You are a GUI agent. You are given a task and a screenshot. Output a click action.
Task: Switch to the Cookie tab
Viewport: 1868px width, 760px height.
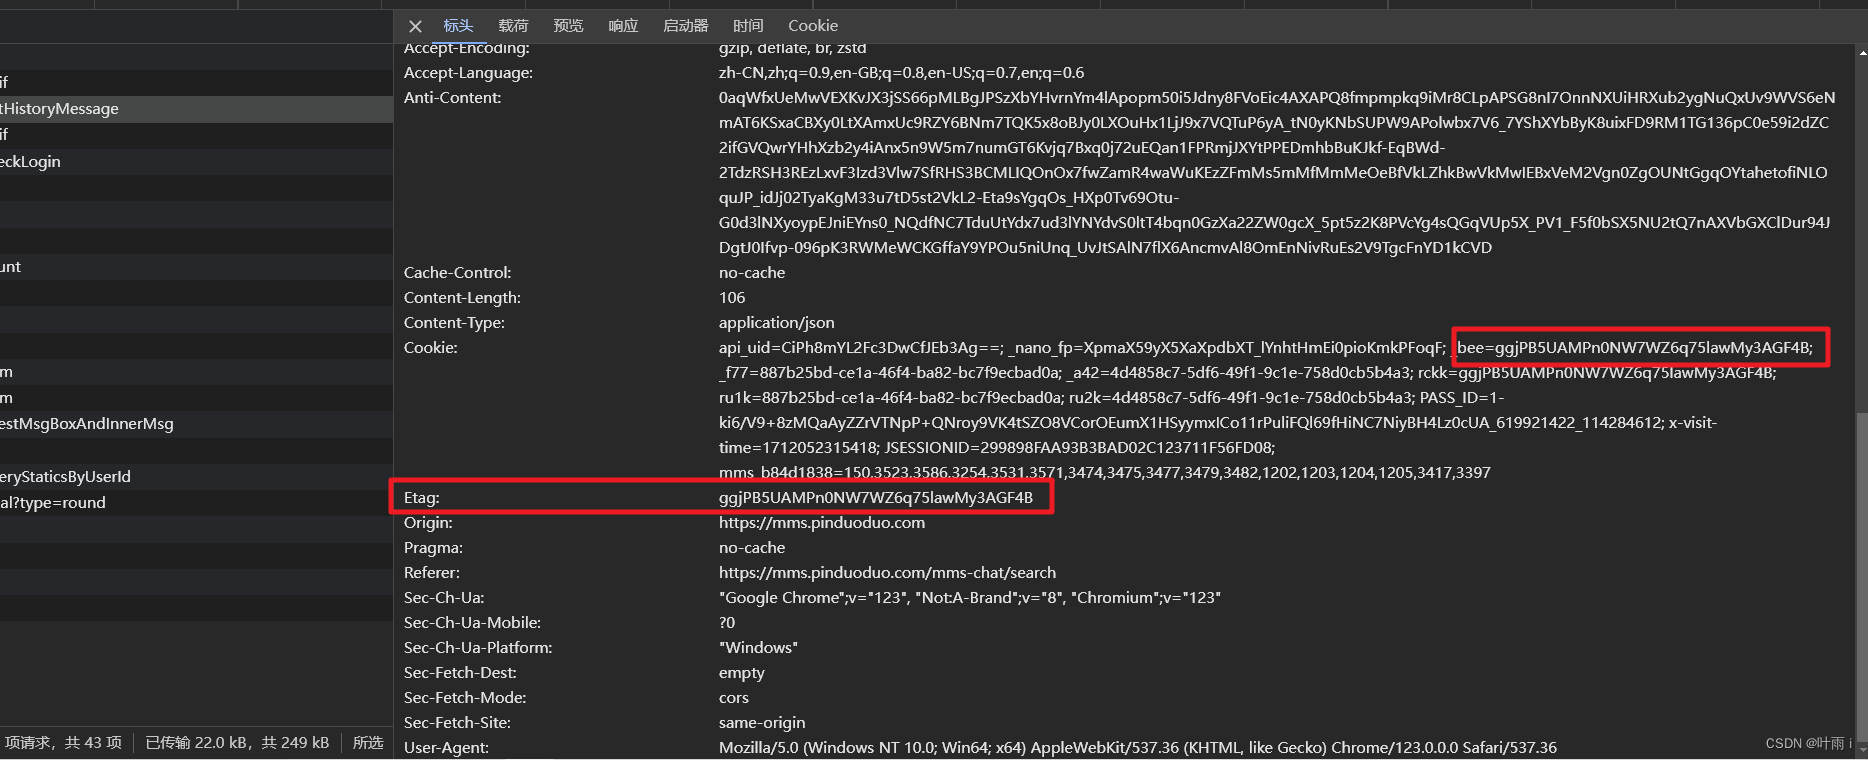813,26
